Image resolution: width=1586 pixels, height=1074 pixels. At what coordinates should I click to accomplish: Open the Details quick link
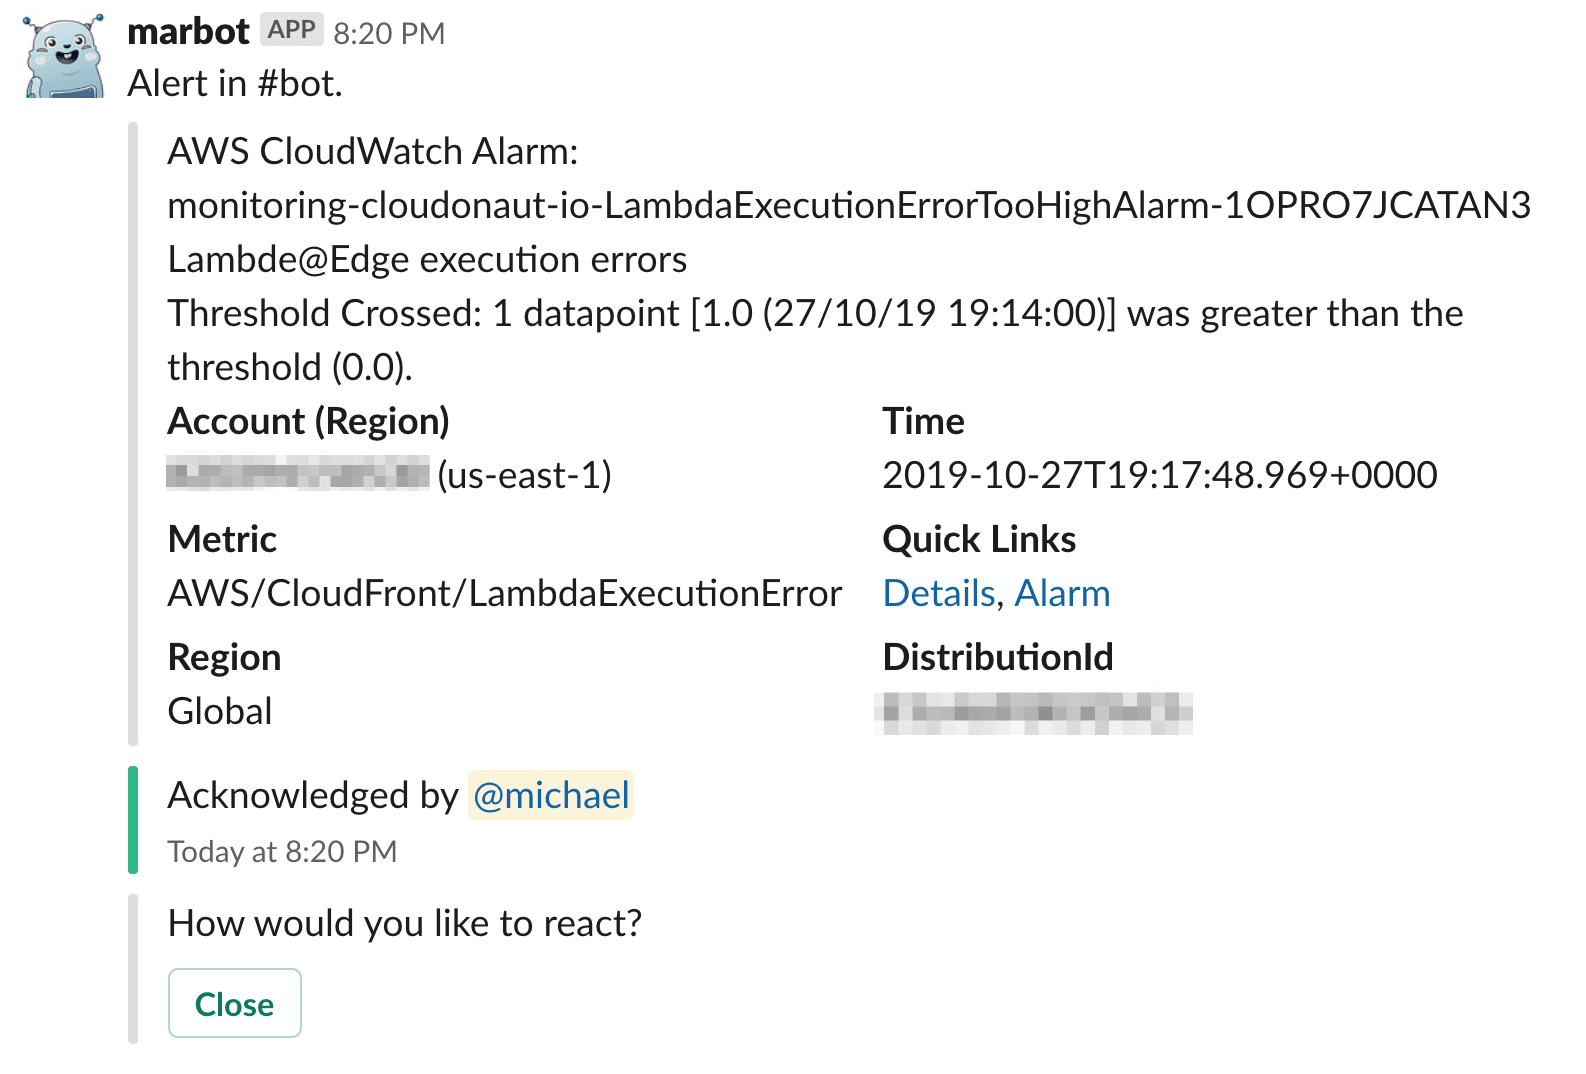[x=939, y=594]
